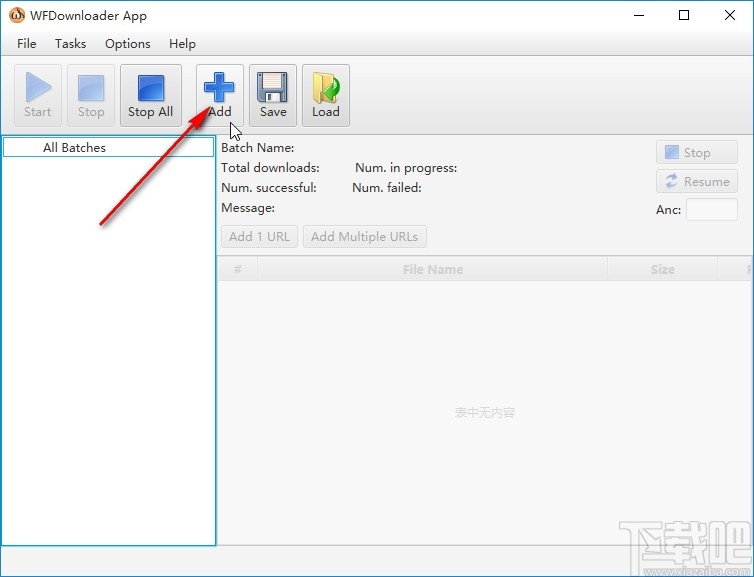Click the Stop All toolbar button
This screenshot has width=754, height=577.
point(151,95)
